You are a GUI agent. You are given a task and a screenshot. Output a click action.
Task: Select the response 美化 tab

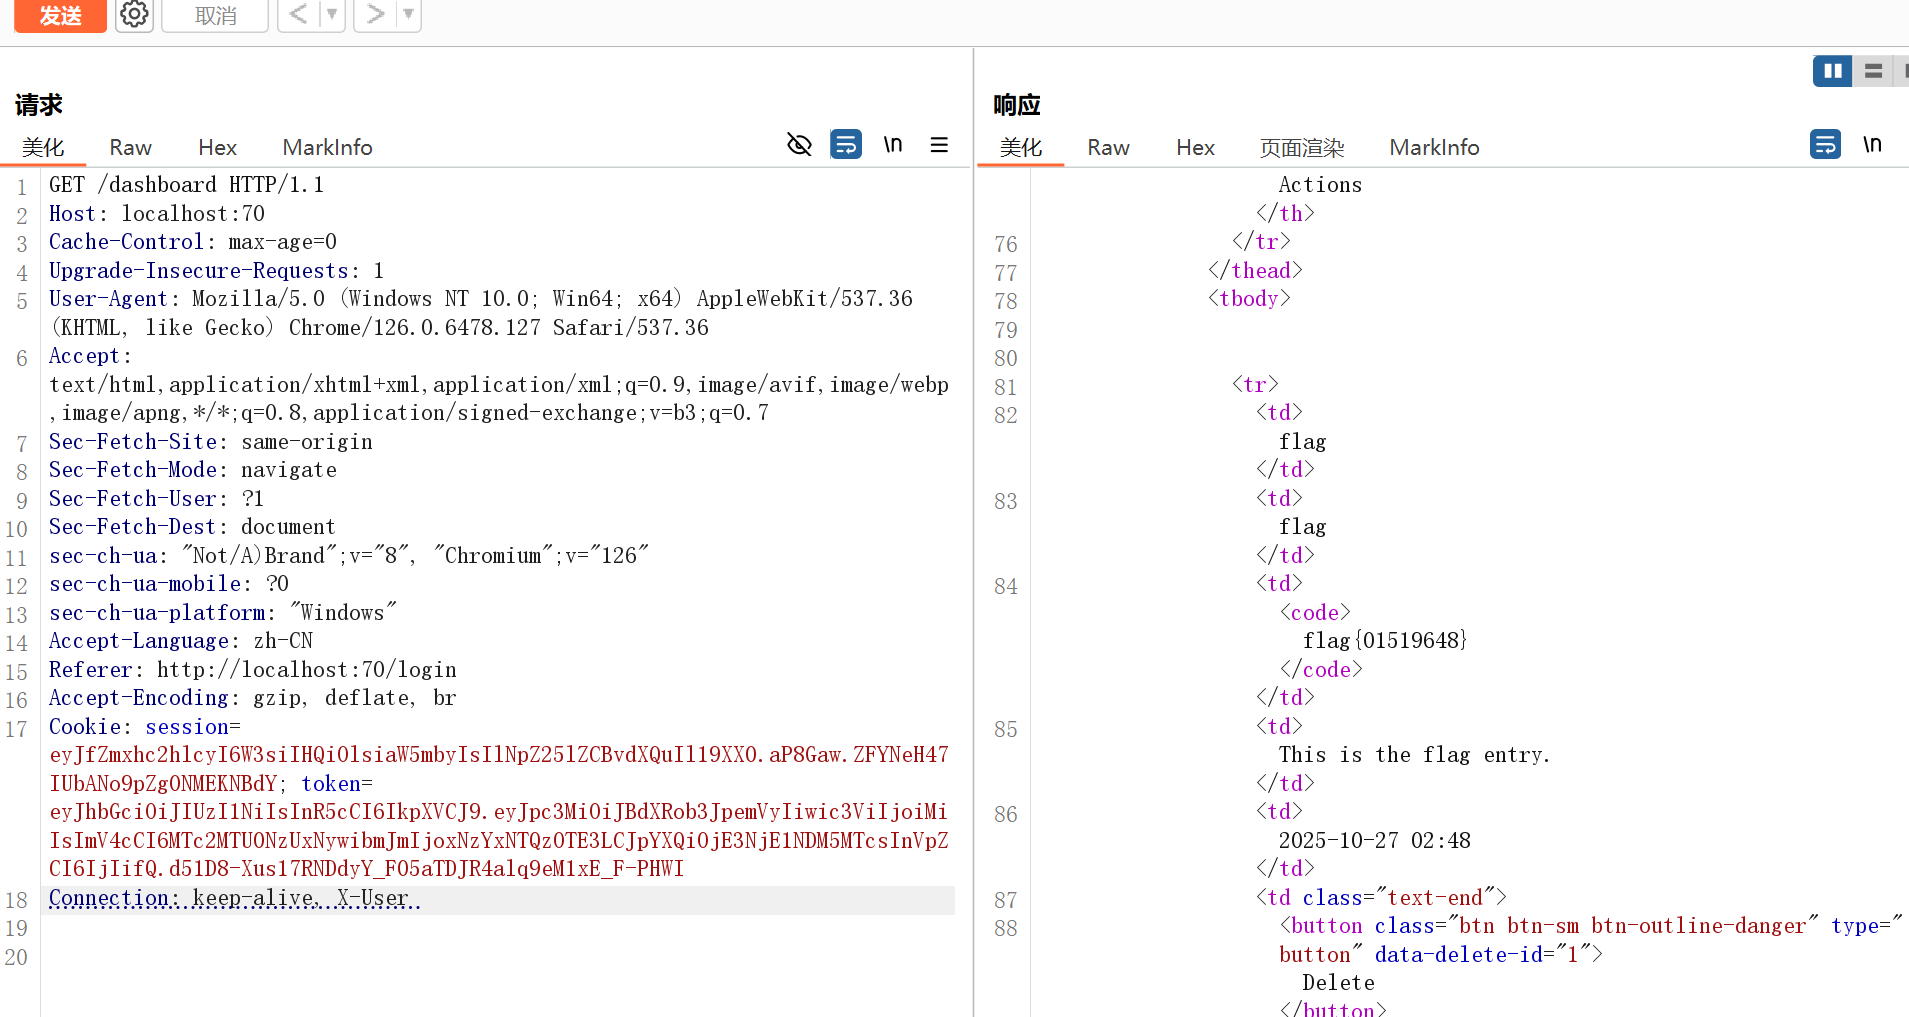click(1021, 147)
